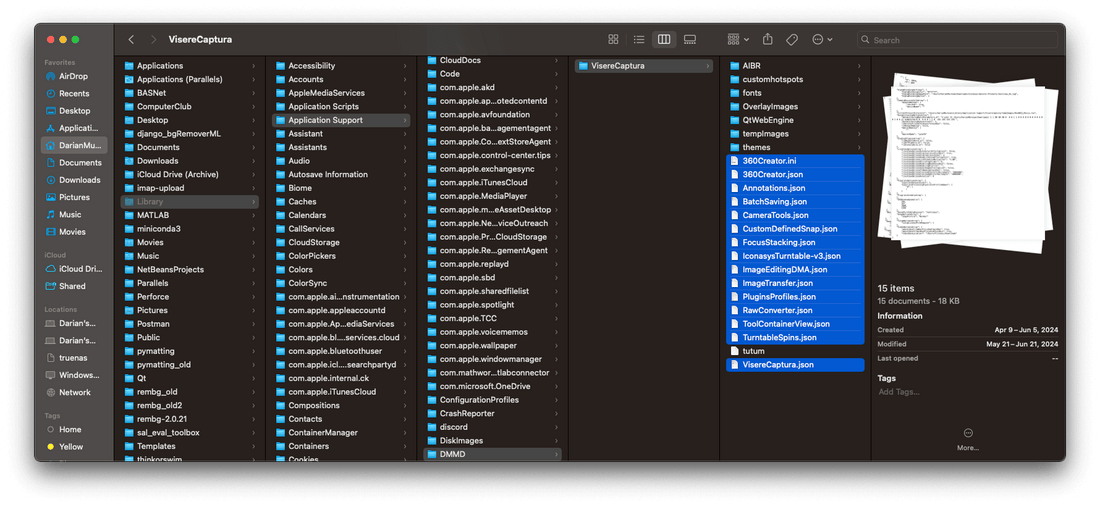Expand the discord folder chevron
This screenshot has height=507, width=1100.
(x=556, y=427)
